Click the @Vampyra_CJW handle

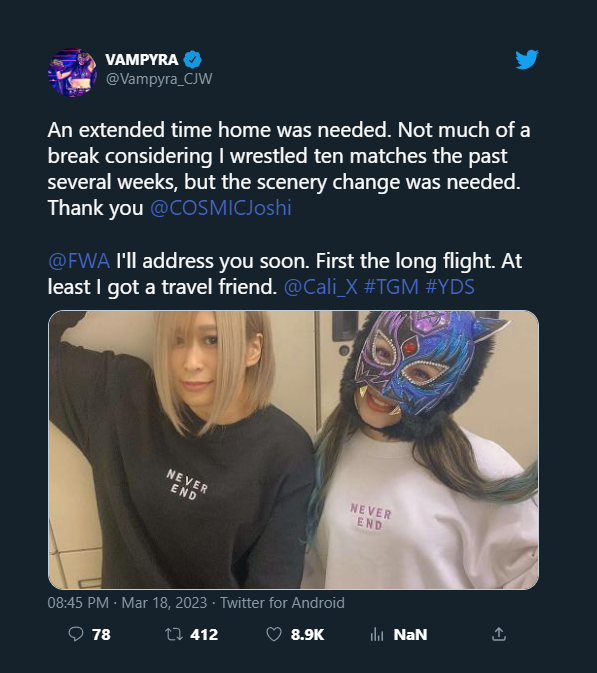click(159, 79)
